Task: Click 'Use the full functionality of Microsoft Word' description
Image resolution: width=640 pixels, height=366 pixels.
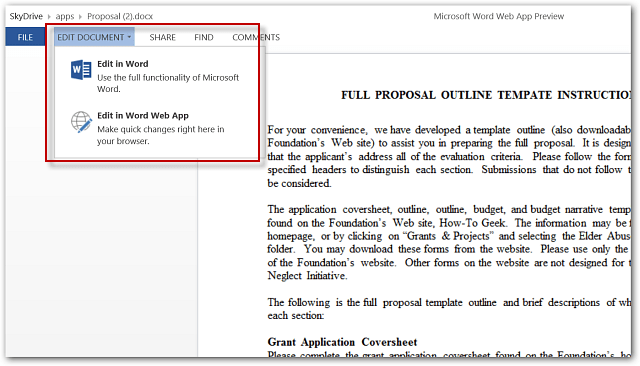Action: coord(168,83)
